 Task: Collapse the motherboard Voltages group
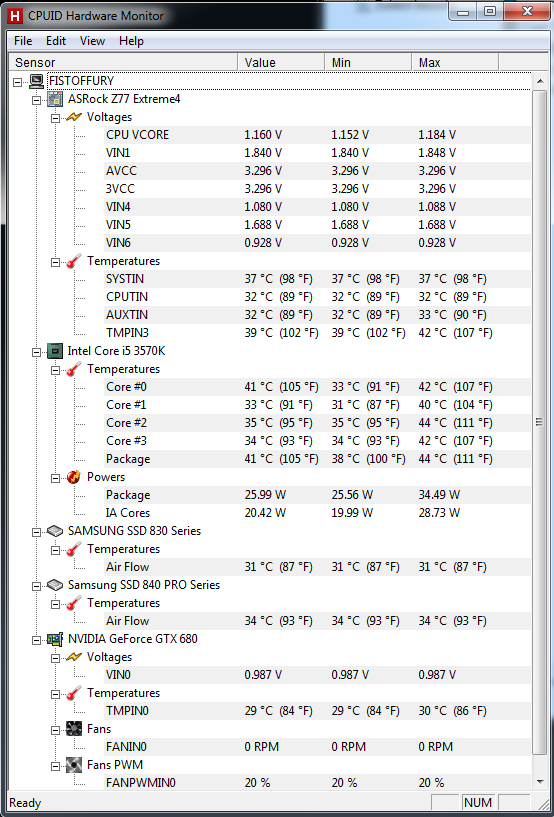pyautogui.click(x=55, y=117)
